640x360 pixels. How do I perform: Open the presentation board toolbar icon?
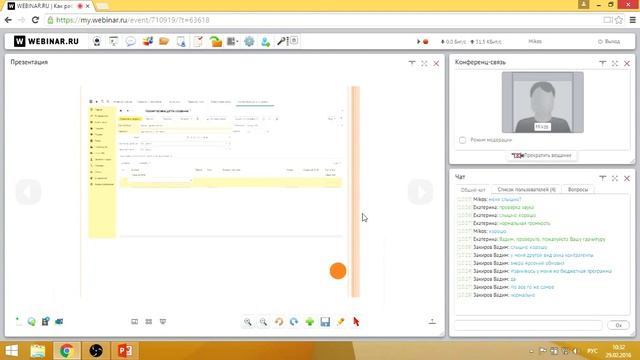113,41
